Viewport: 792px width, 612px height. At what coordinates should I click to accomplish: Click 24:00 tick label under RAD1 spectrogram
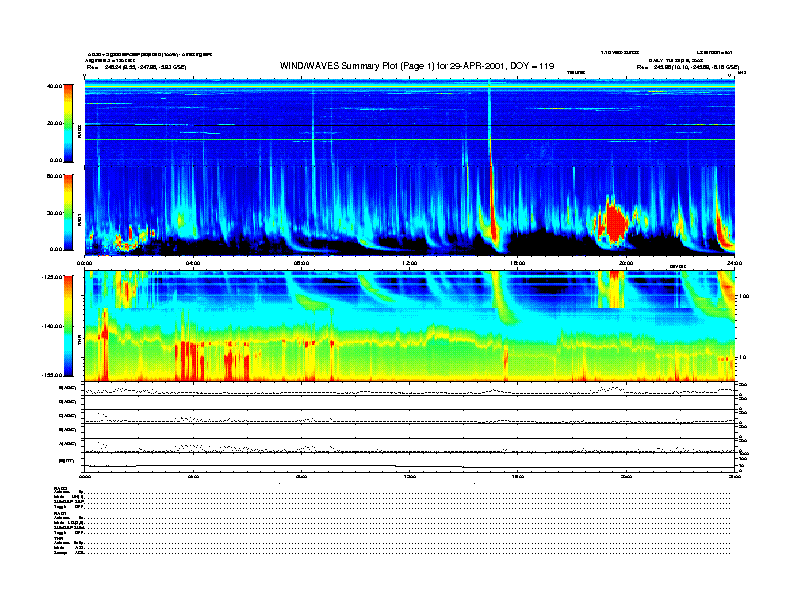[x=734, y=263]
